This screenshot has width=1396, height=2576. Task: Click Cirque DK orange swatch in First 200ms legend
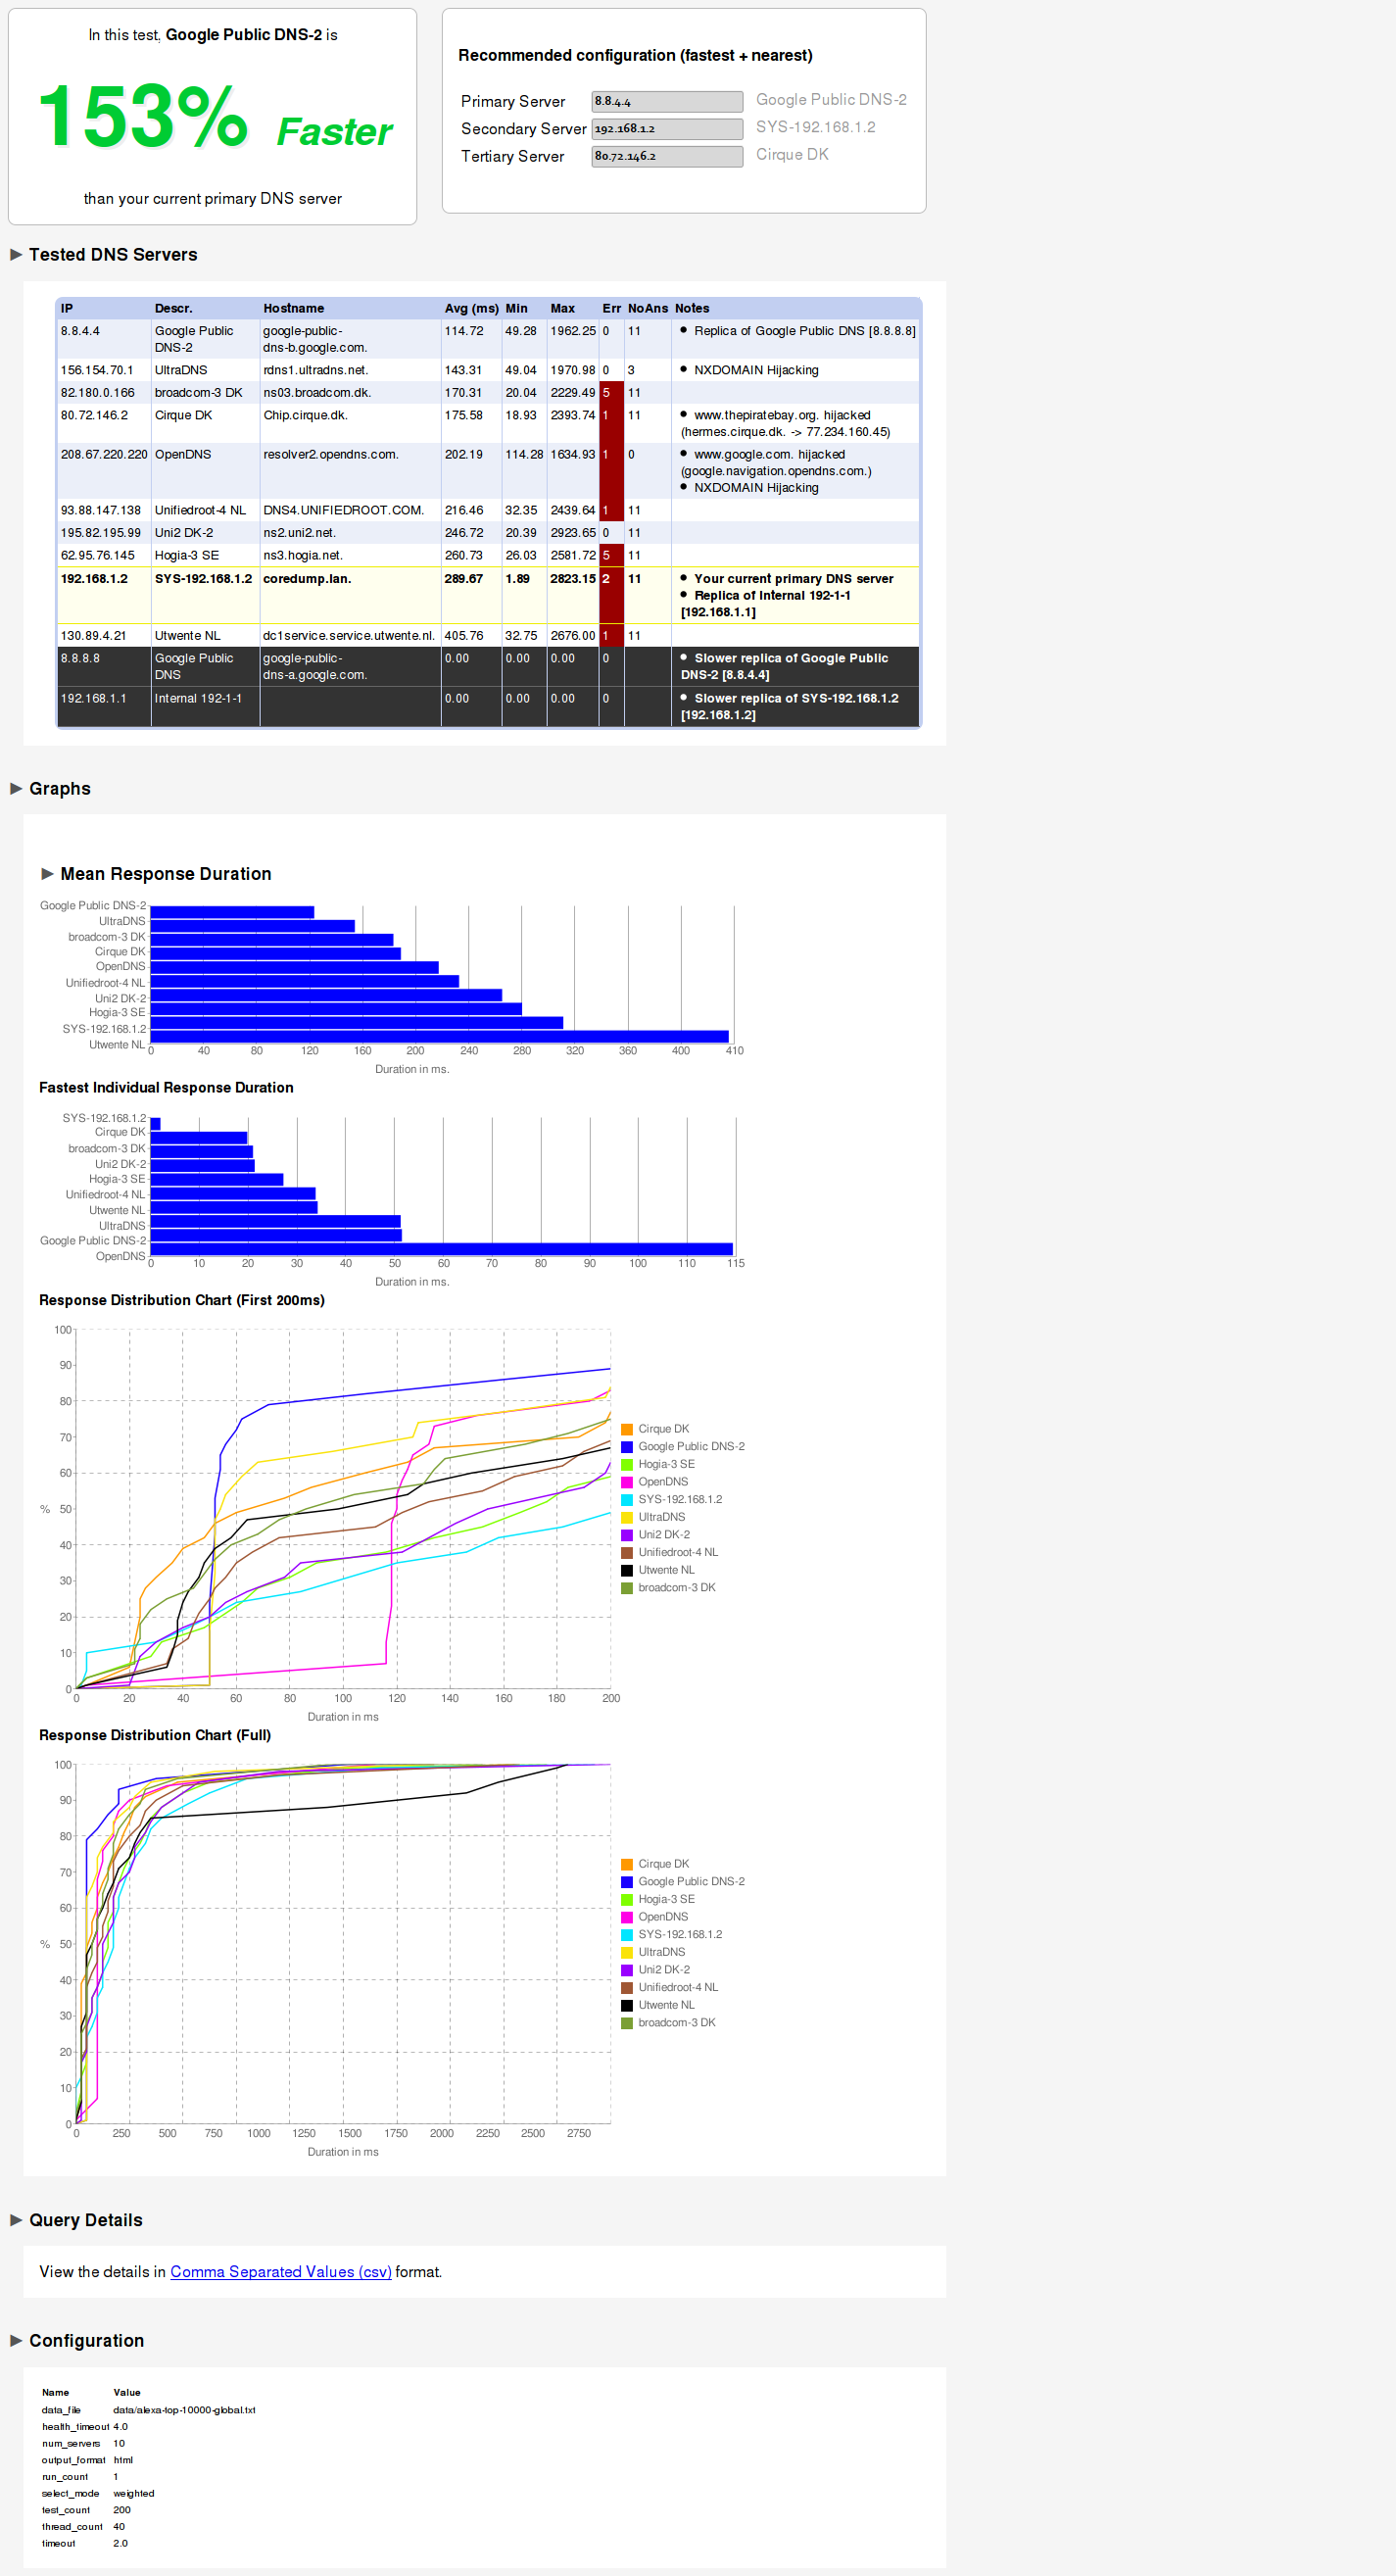click(627, 1430)
